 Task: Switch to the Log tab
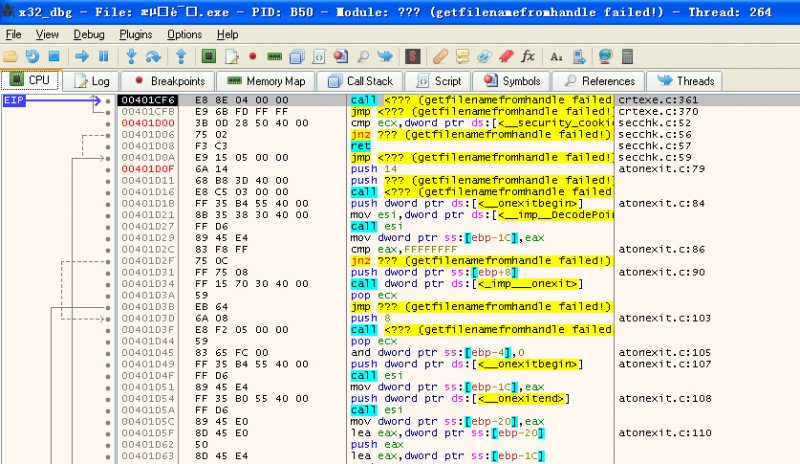pos(91,81)
